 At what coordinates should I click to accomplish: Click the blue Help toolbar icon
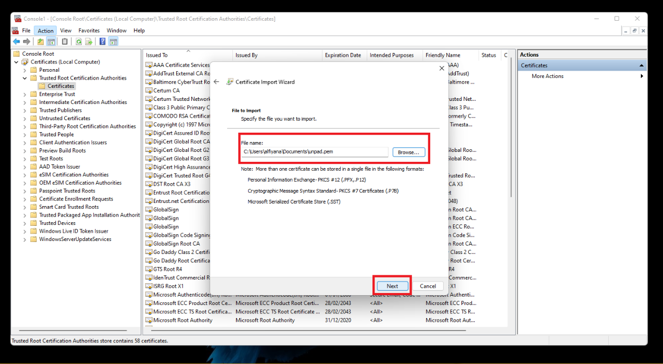[x=102, y=41]
